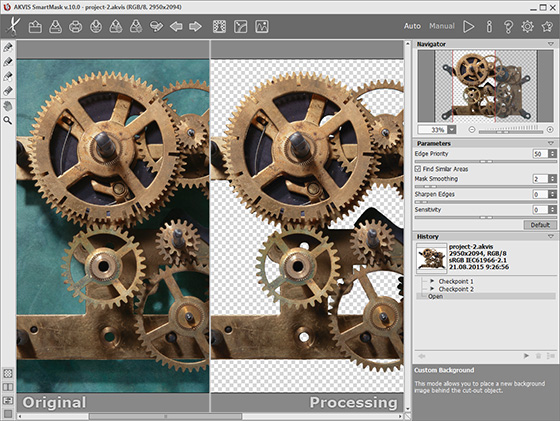
Task: Delete history state with trash icon
Action: tap(539, 356)
